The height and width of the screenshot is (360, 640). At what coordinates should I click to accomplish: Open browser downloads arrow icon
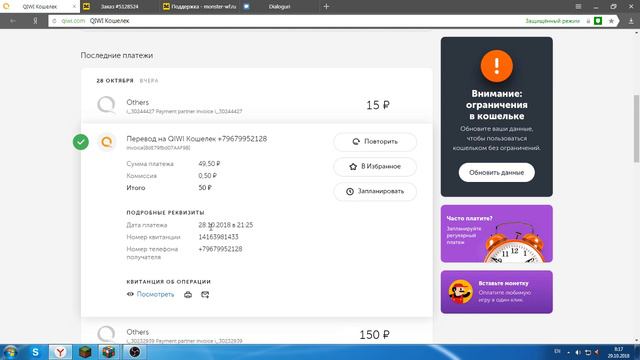(631, 21)
